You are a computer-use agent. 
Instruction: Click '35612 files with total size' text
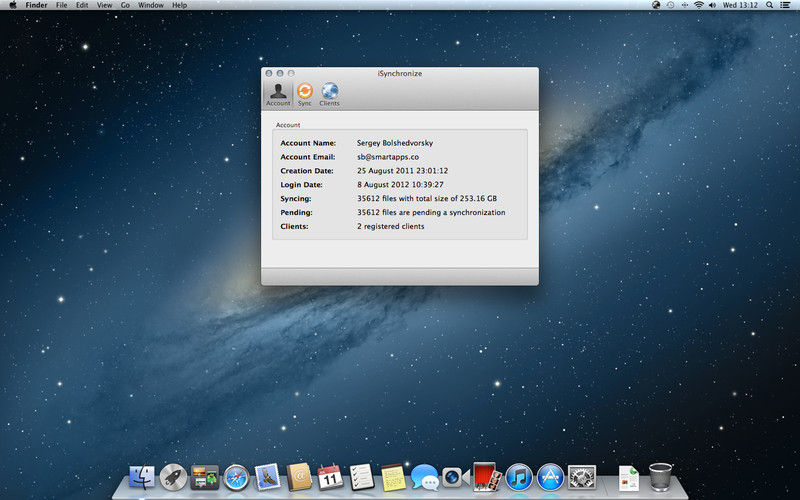coord(427,198)
